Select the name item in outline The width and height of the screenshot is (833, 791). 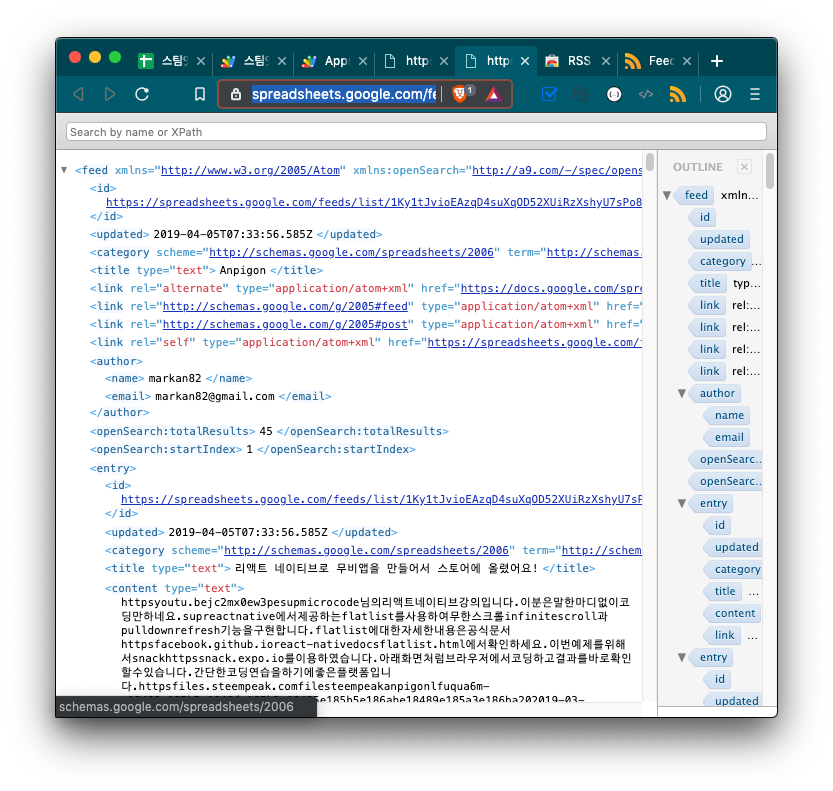click(x=729, y=415)
